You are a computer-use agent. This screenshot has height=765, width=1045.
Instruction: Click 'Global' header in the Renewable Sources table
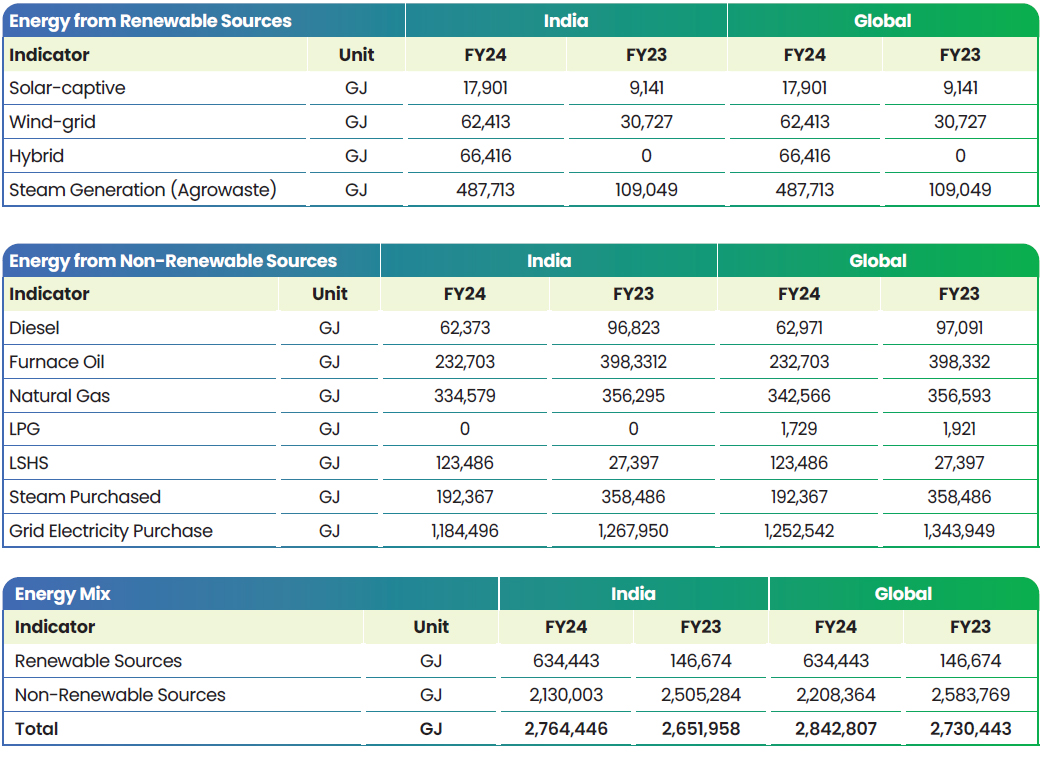[882, 21]
